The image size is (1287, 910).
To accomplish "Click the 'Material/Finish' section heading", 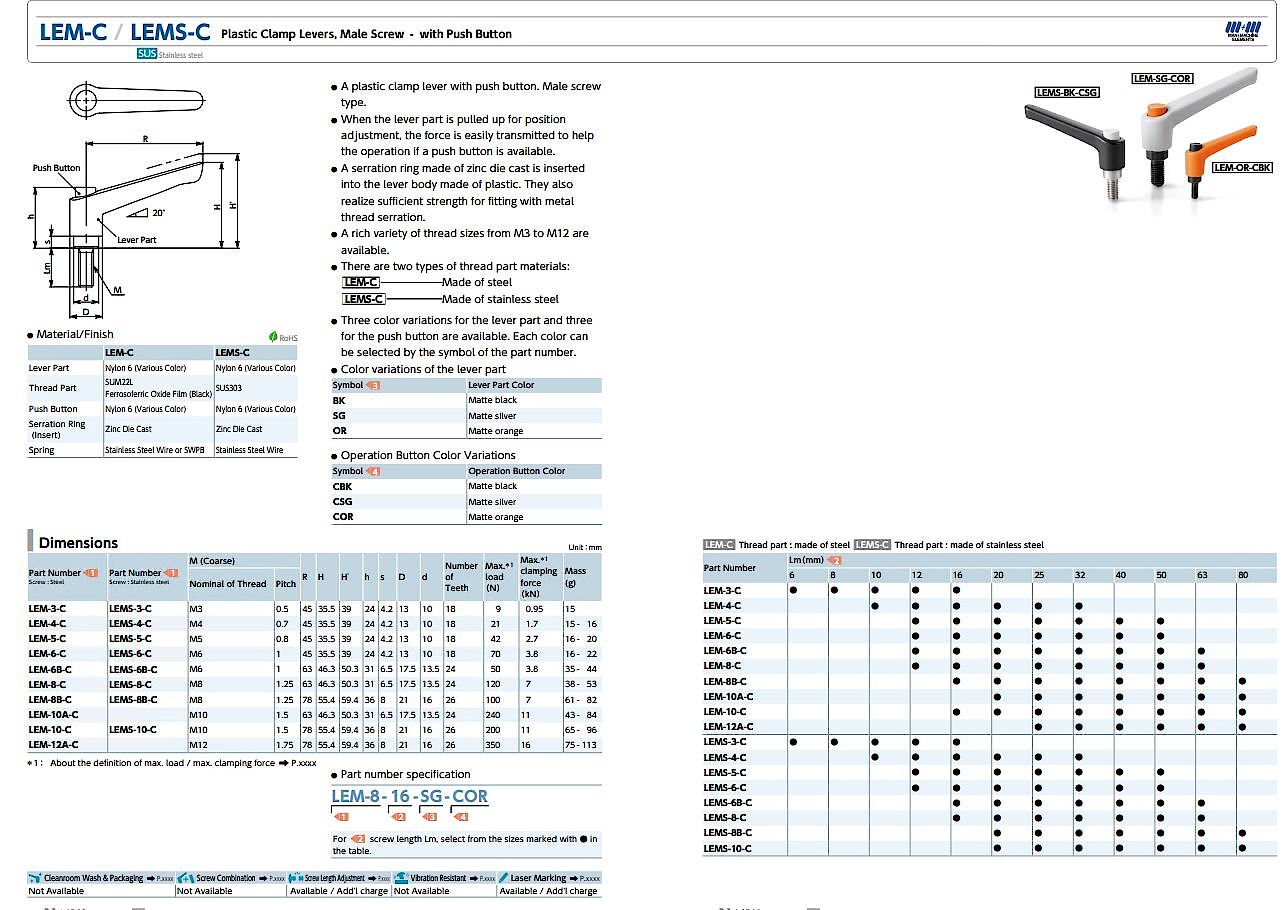I will click(x=75, y=334).
